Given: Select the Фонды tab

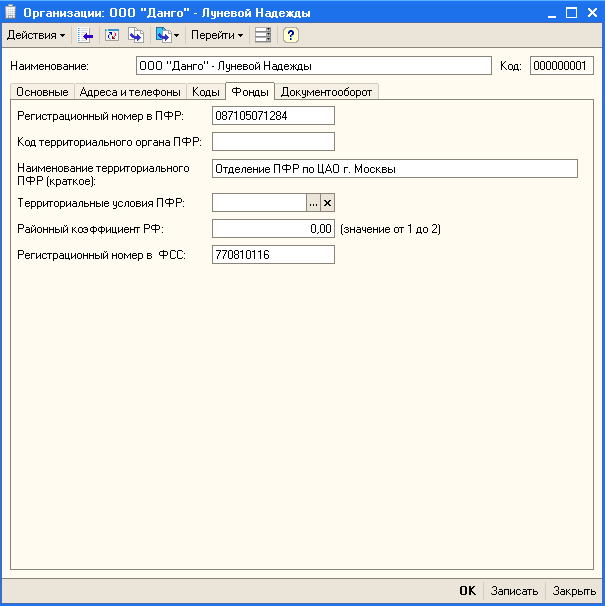Looking at the screenshot, I should point(250,92).
